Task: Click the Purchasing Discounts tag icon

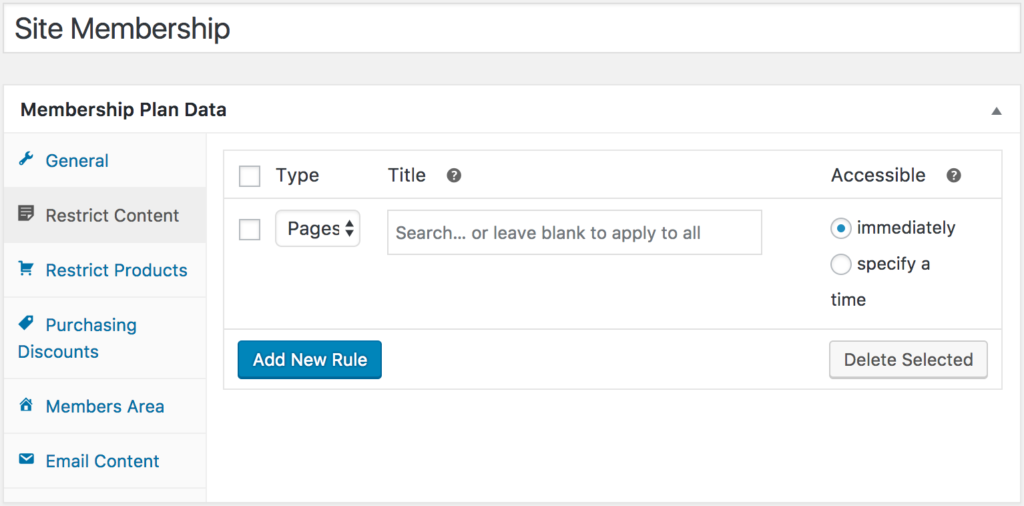Action: click(x=25, y=323)
